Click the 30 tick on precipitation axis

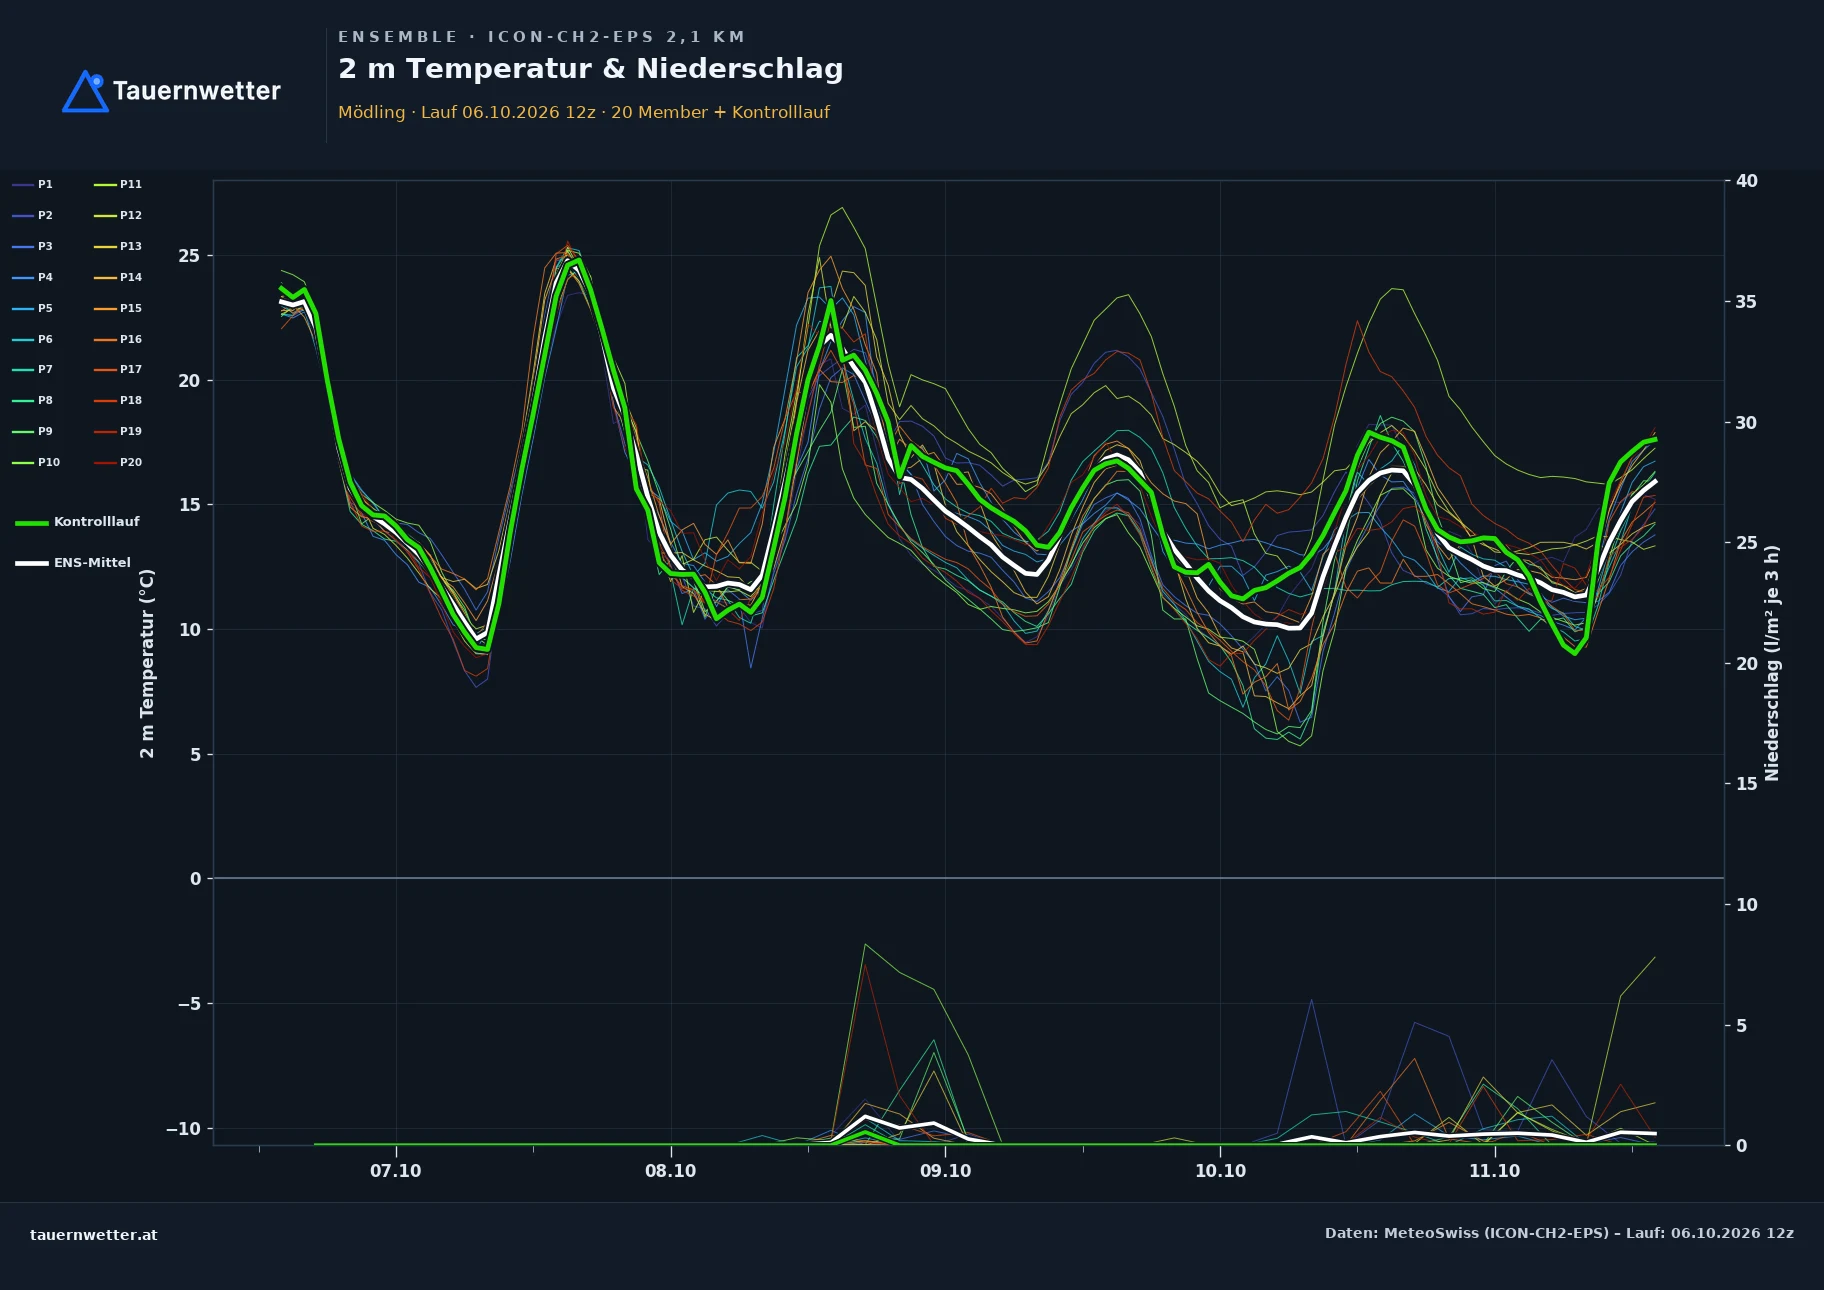click(x=1747, y=423)
